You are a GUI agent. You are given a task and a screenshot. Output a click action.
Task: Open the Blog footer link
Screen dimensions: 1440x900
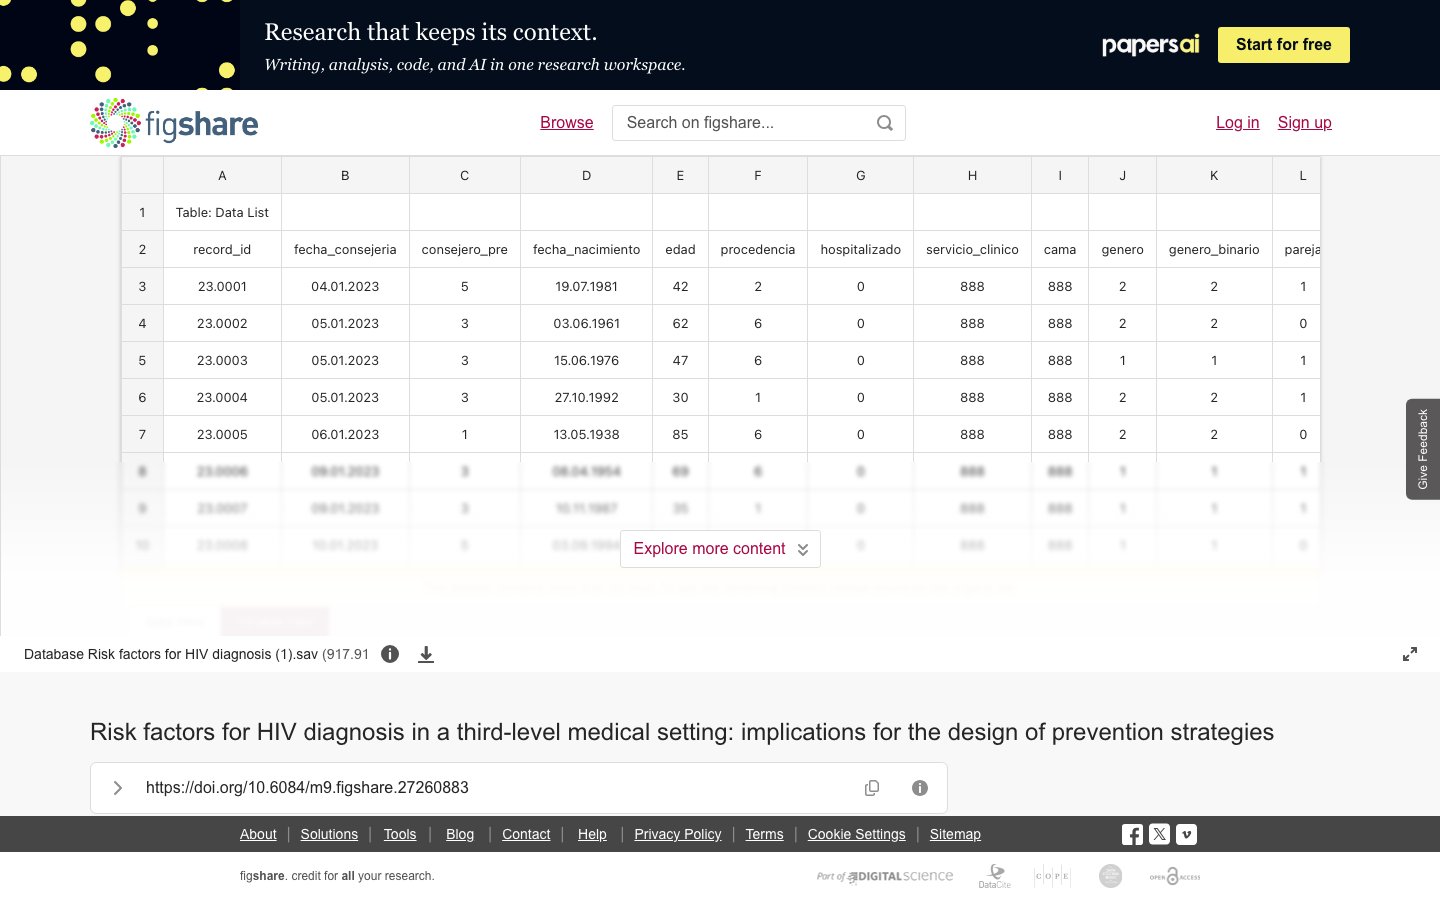(x=460, y=834)
